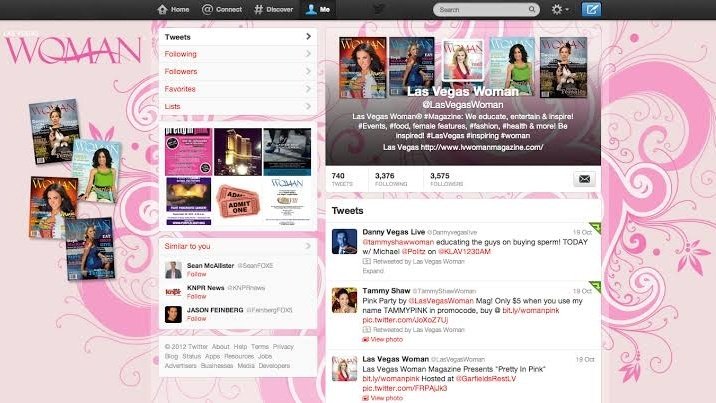The width and height of the screenshot is (716, 403).
Task: Open the Following list
Action: [x=238, y=54]
